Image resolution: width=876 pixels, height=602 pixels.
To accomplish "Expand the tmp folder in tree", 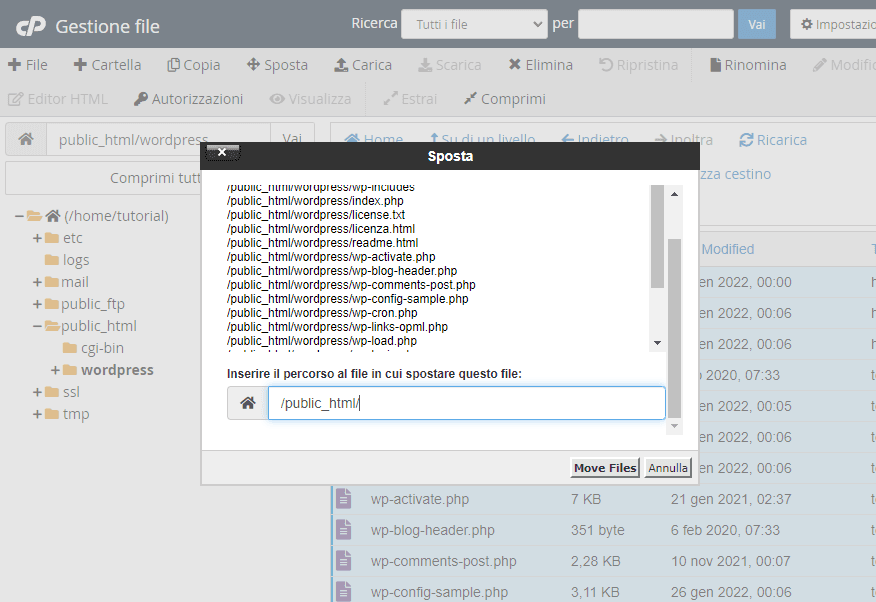I will [37, 414].
